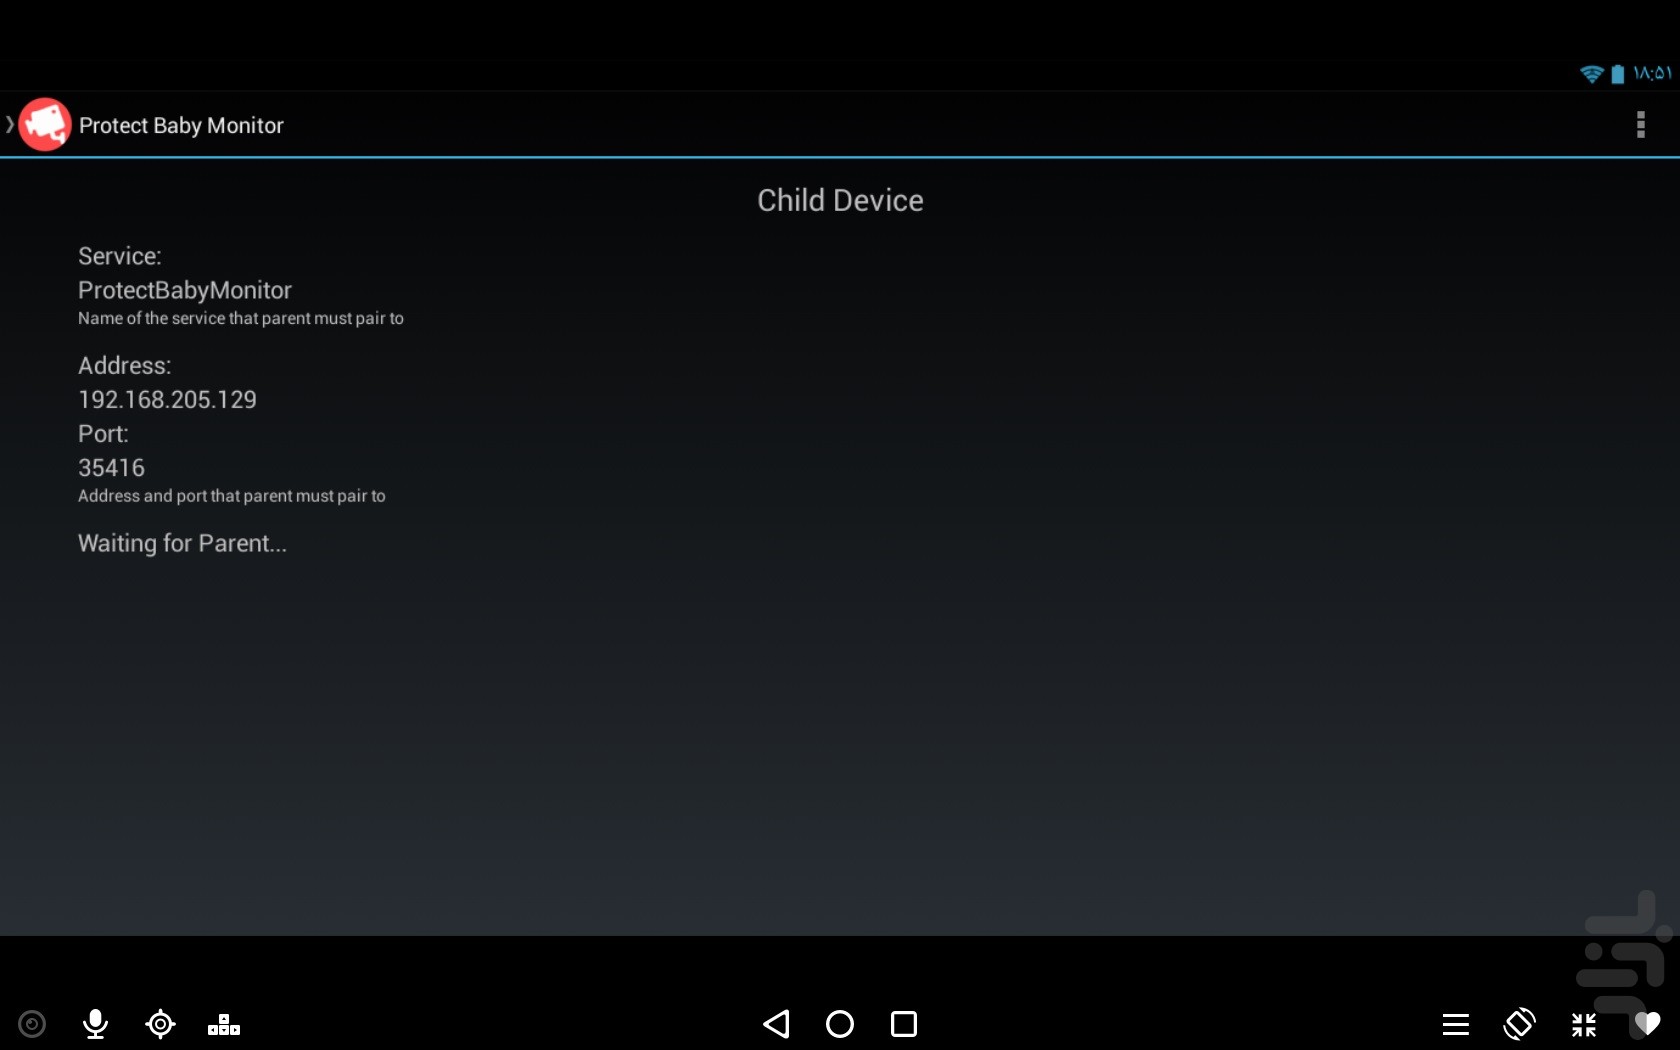Tap the ProtectBabyMonitor service name
Image resolution: width=1680 pixels, height=1050 pixels.
pos(185,290)
